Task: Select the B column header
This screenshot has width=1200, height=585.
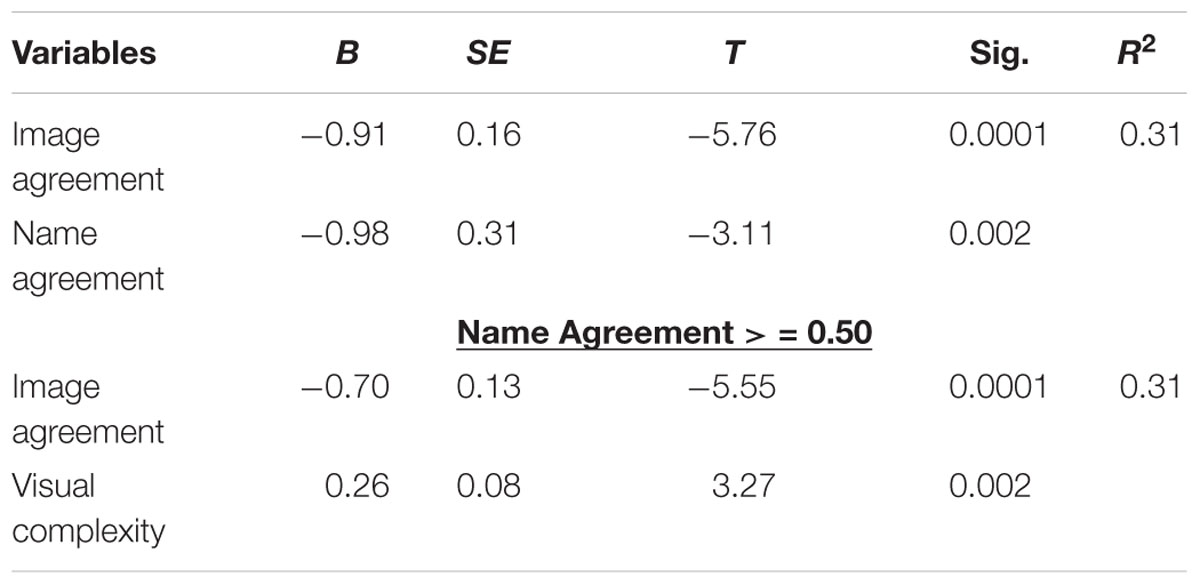Action: (346, 53)
